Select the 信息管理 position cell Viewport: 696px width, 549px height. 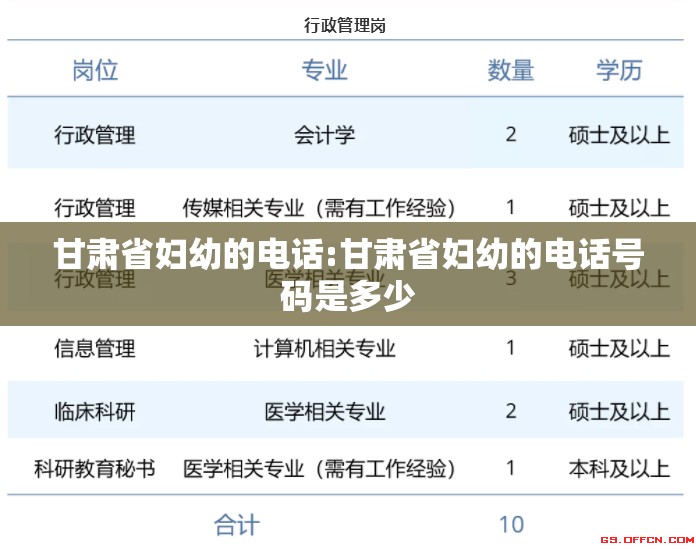95,349
